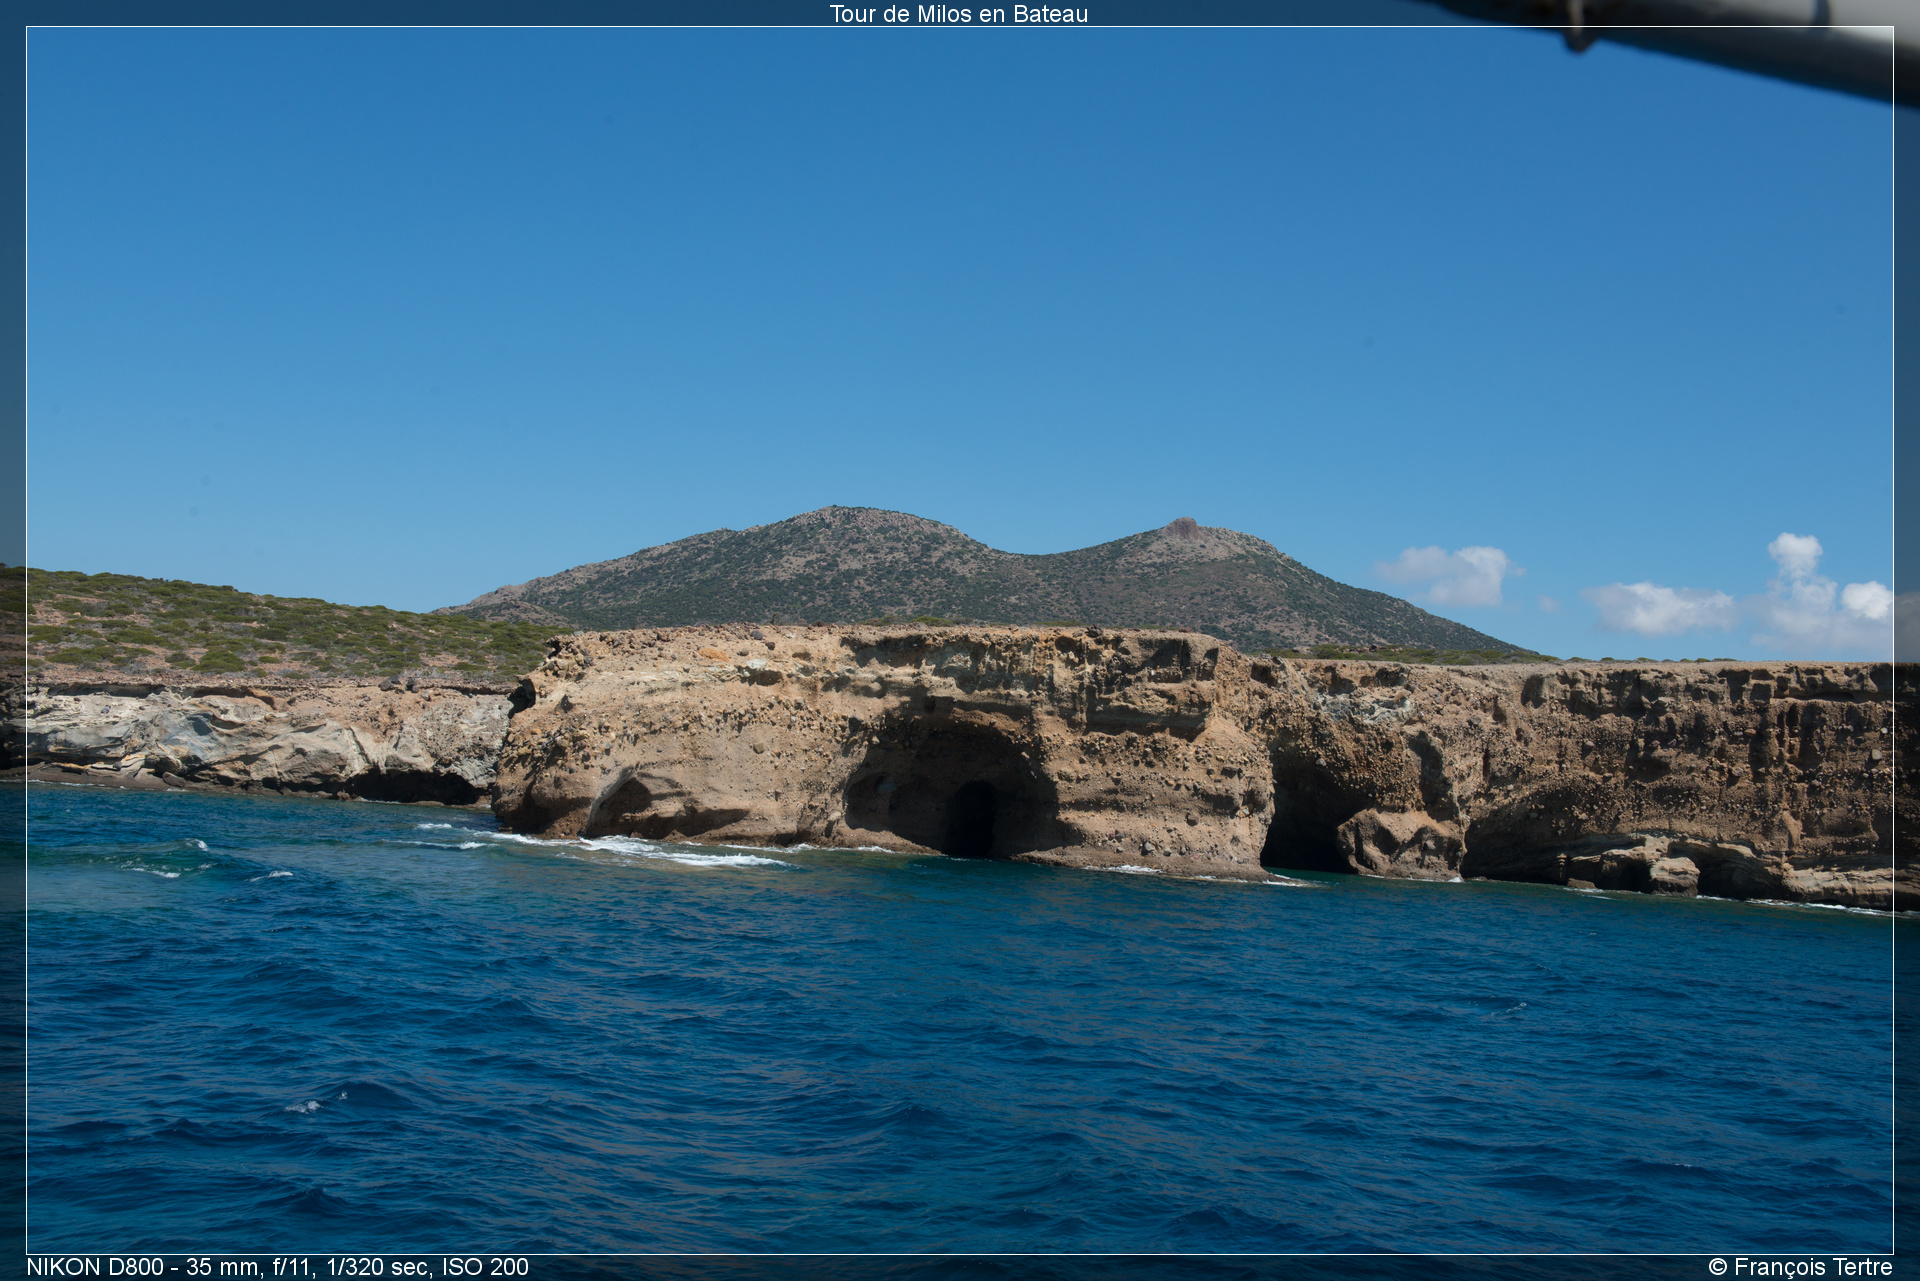Click the coastal cliff photo
Screen dimensions: 1920x1281
(960, 640)
